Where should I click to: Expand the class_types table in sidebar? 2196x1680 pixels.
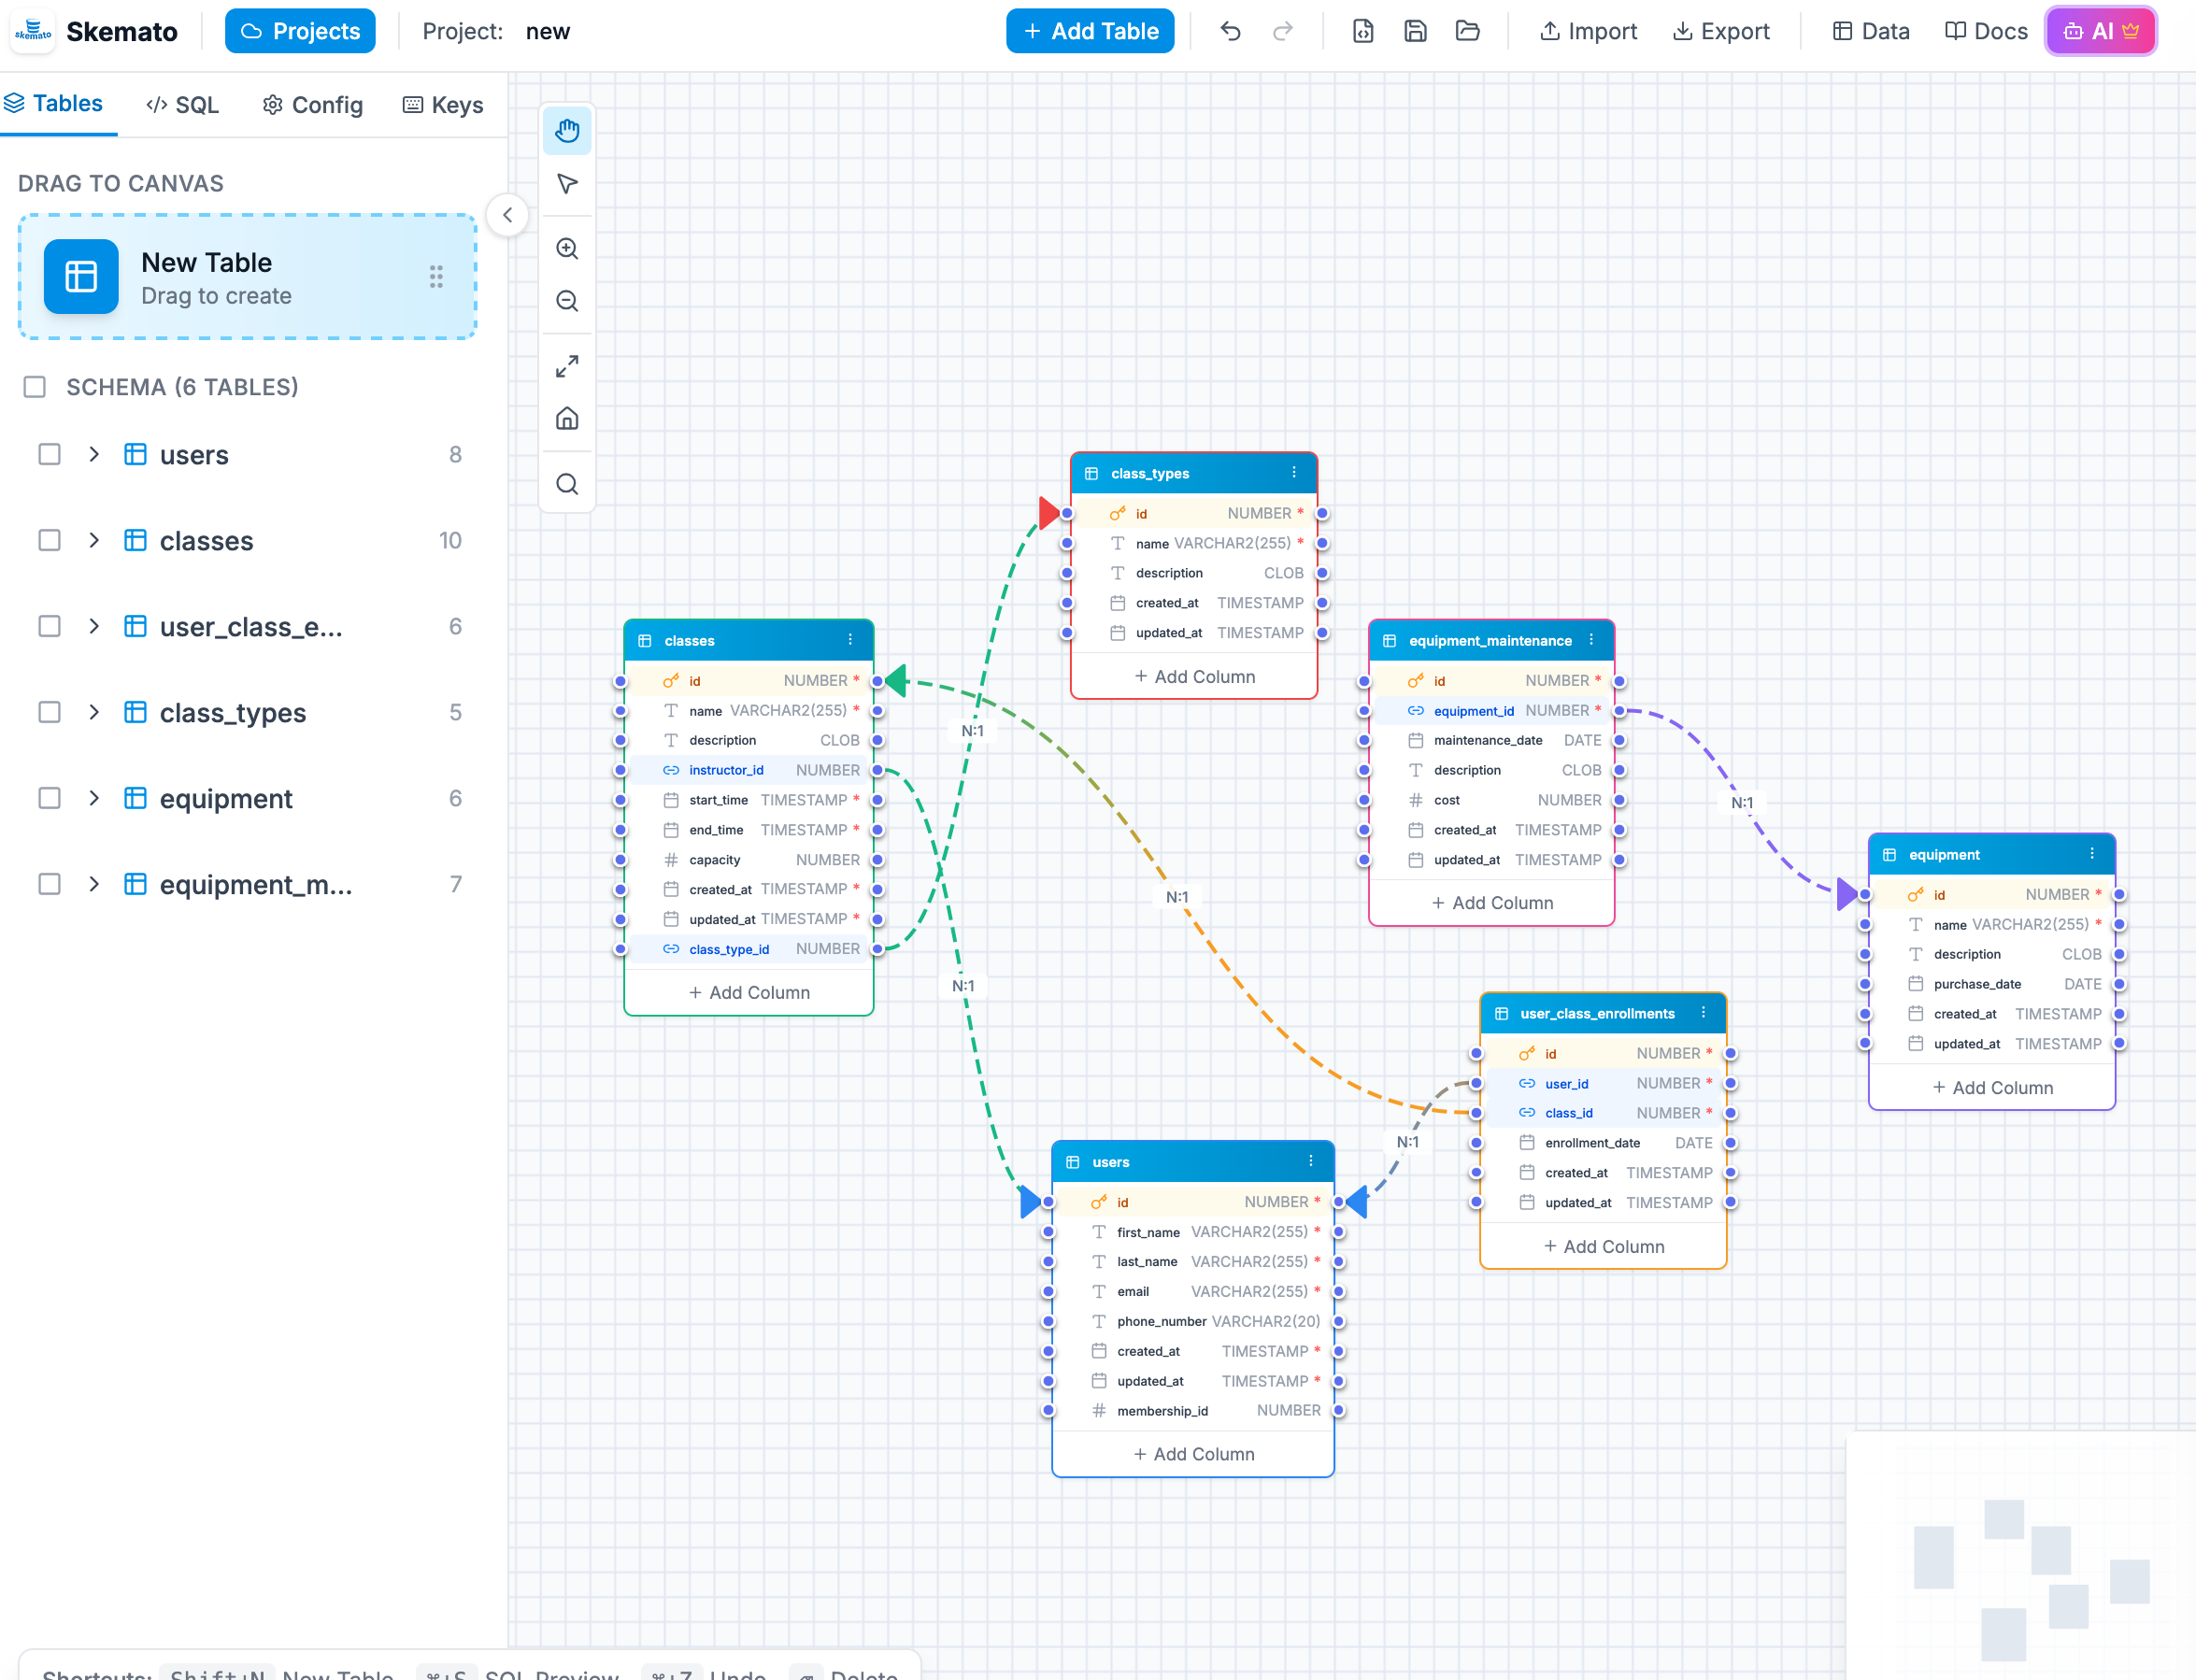point(94,712)
